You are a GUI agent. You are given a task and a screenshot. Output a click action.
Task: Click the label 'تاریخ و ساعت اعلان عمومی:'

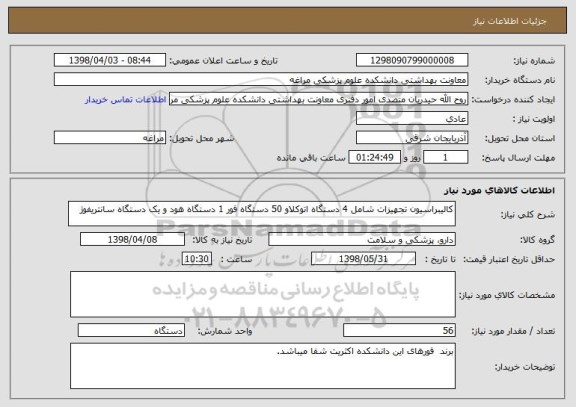coord(223,61)
